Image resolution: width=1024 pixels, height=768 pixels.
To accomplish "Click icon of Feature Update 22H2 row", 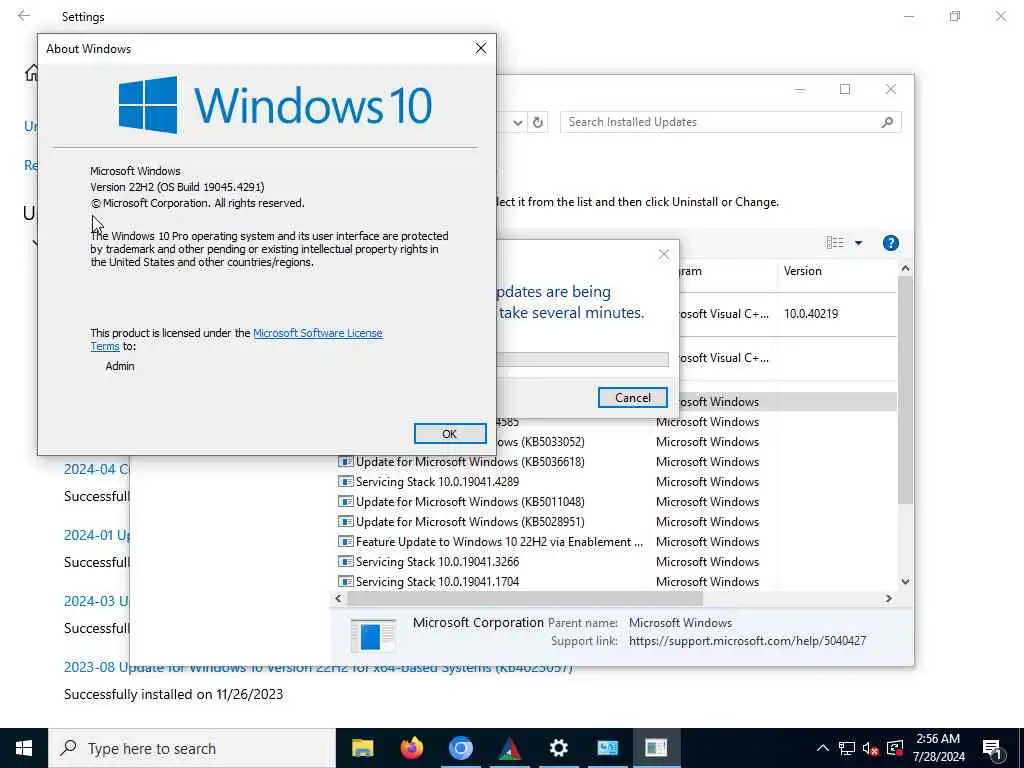I will pos(345,542).
